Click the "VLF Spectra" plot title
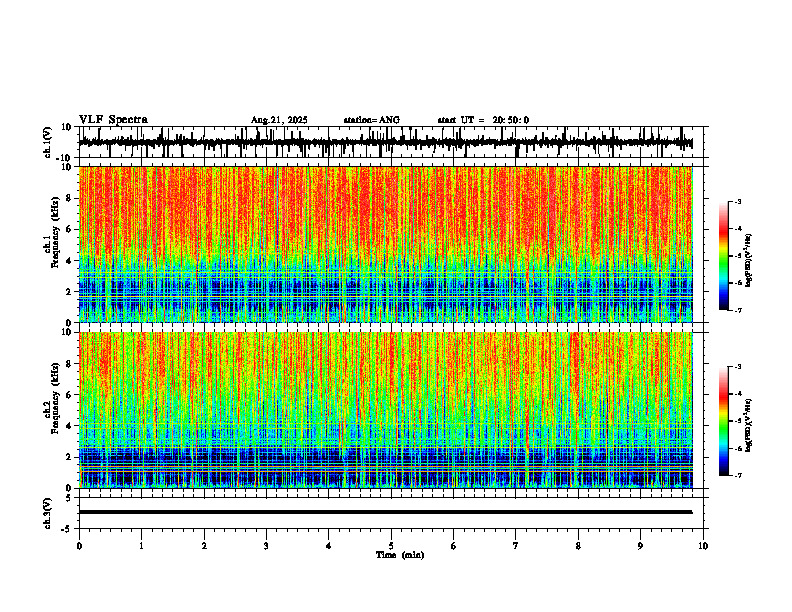The height and width of the screenshot is (612, 792). [113, 120]
